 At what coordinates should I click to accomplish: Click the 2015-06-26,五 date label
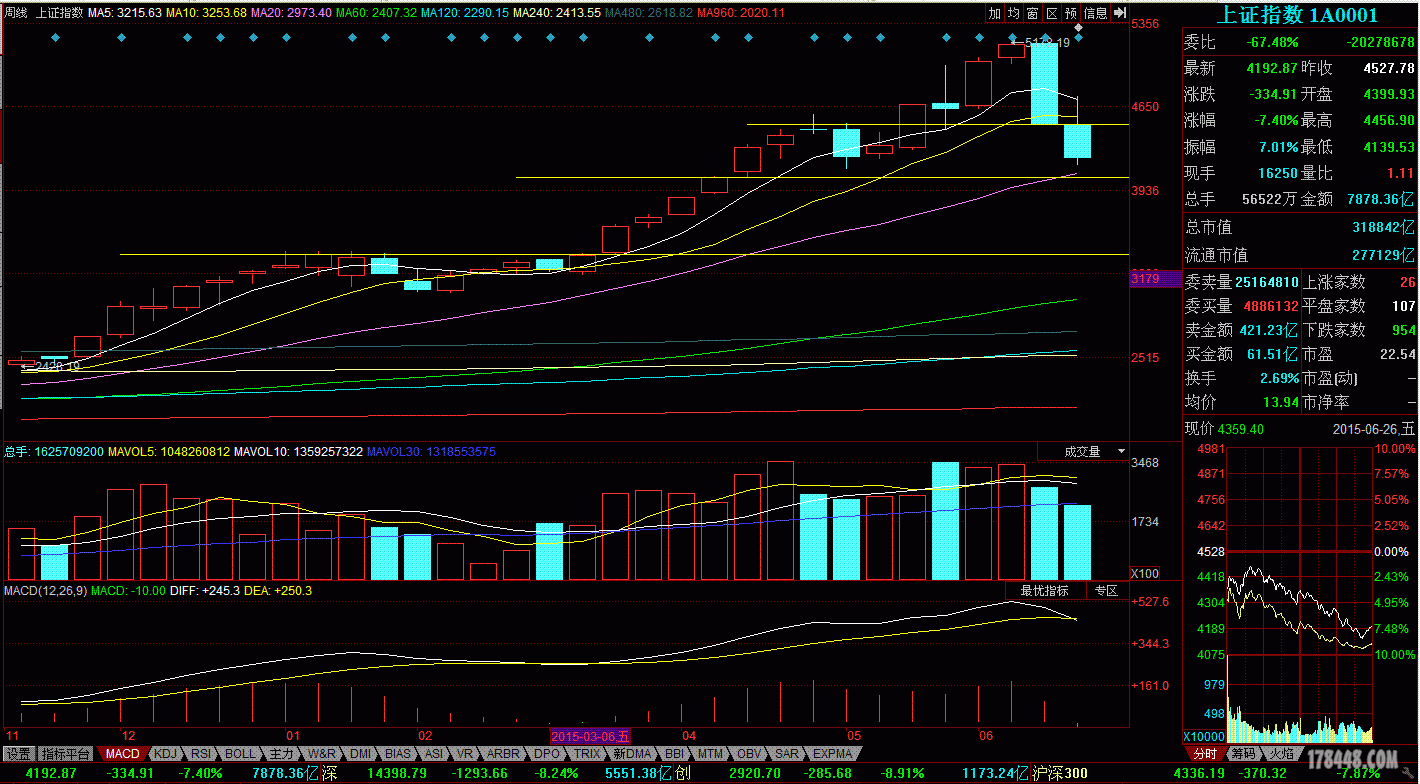pos(1374,429)
